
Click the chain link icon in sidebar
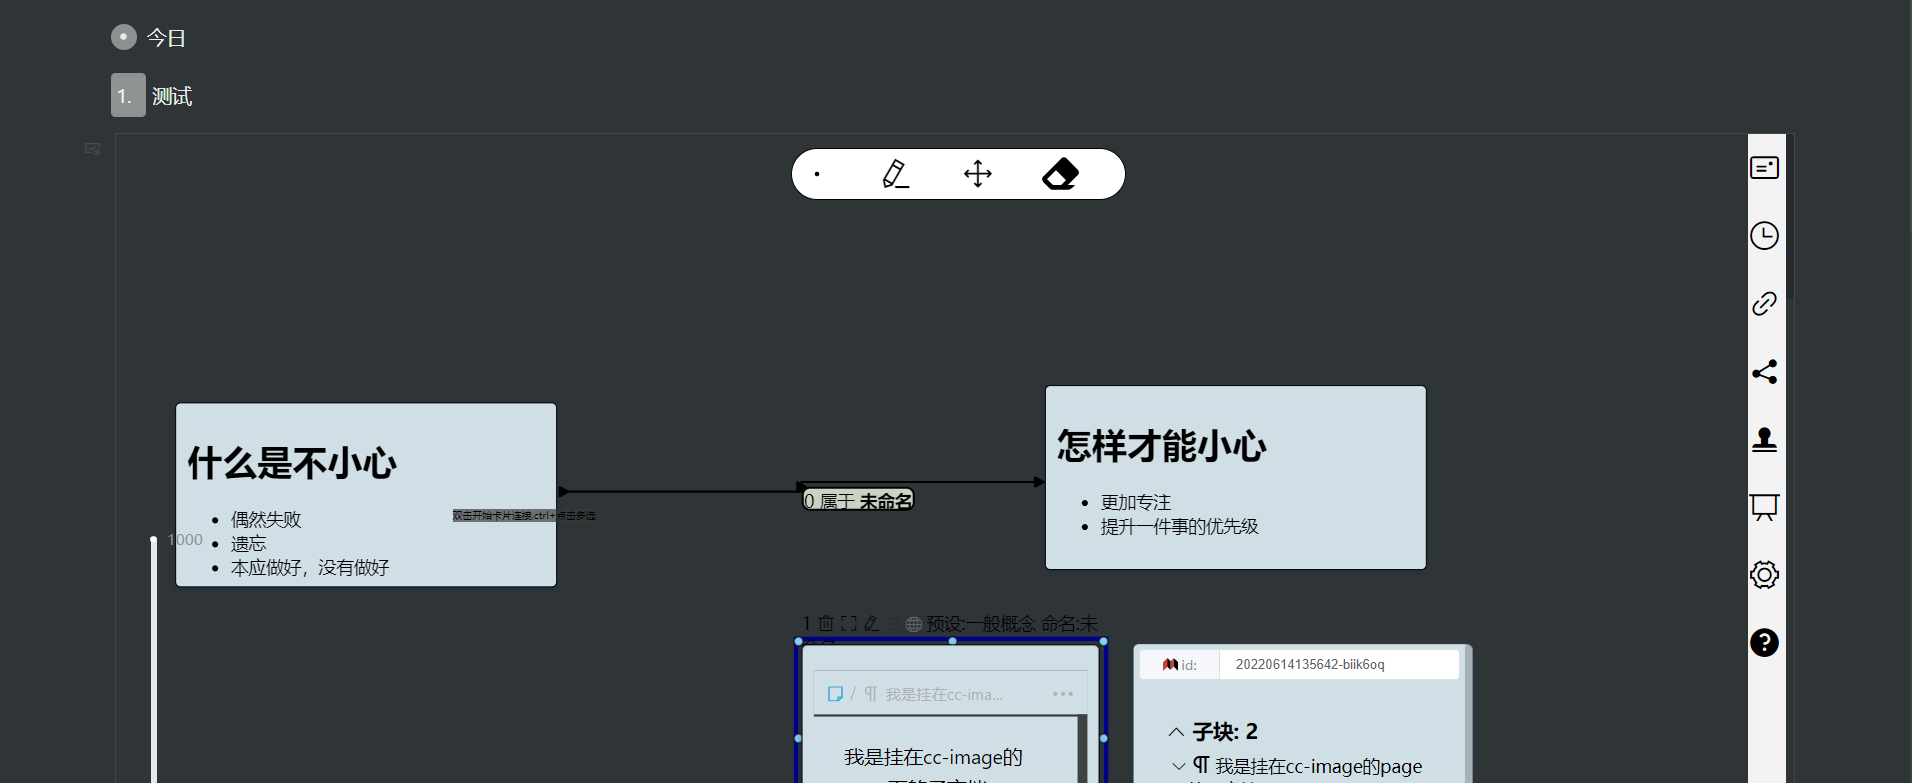point(1764,304)
